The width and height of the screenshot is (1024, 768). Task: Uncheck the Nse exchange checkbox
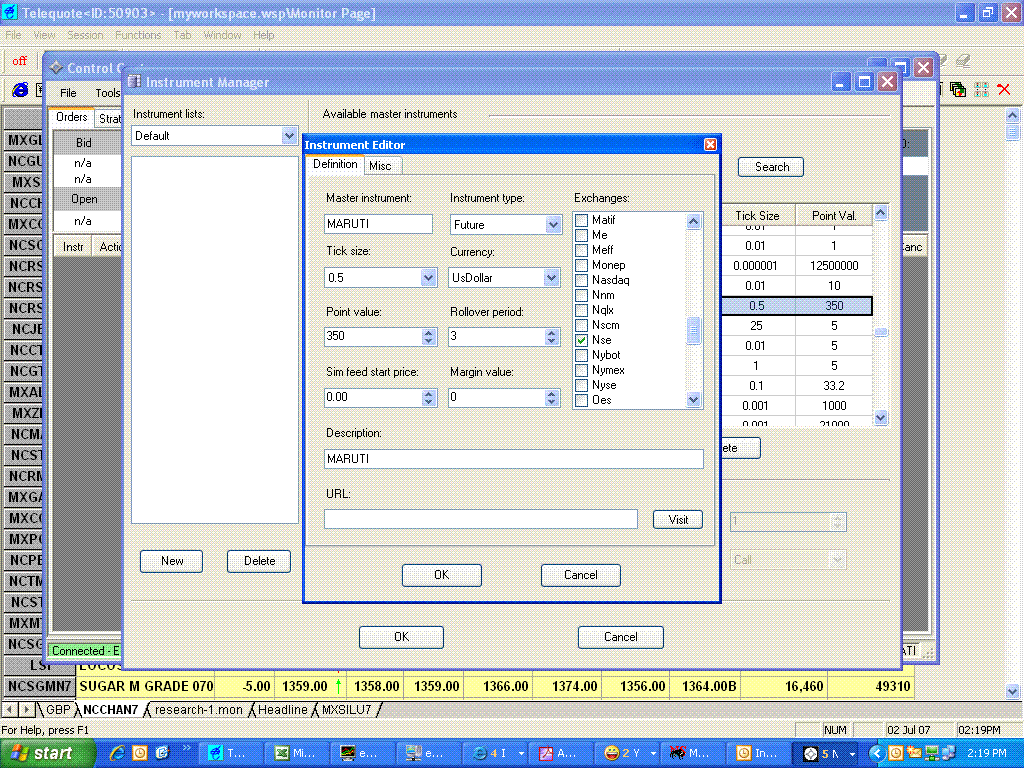(x=581, y=340)
